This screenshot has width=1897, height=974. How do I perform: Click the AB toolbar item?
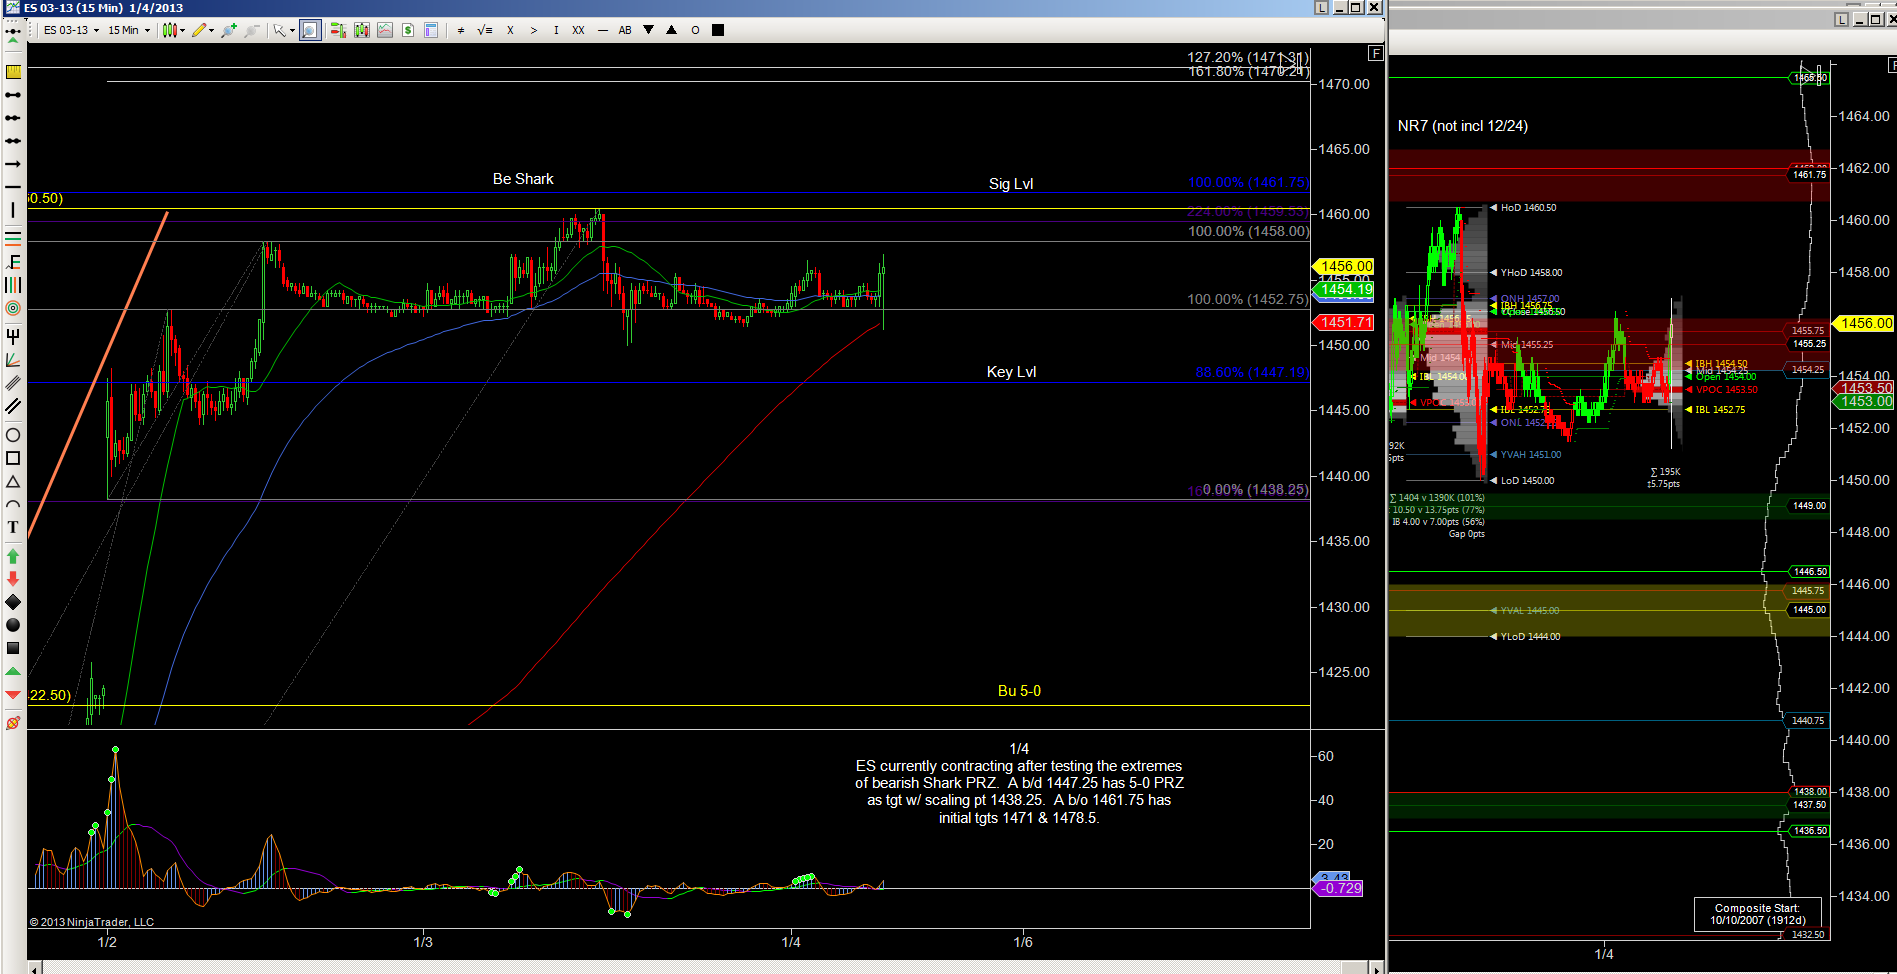[x=625, y=30]
